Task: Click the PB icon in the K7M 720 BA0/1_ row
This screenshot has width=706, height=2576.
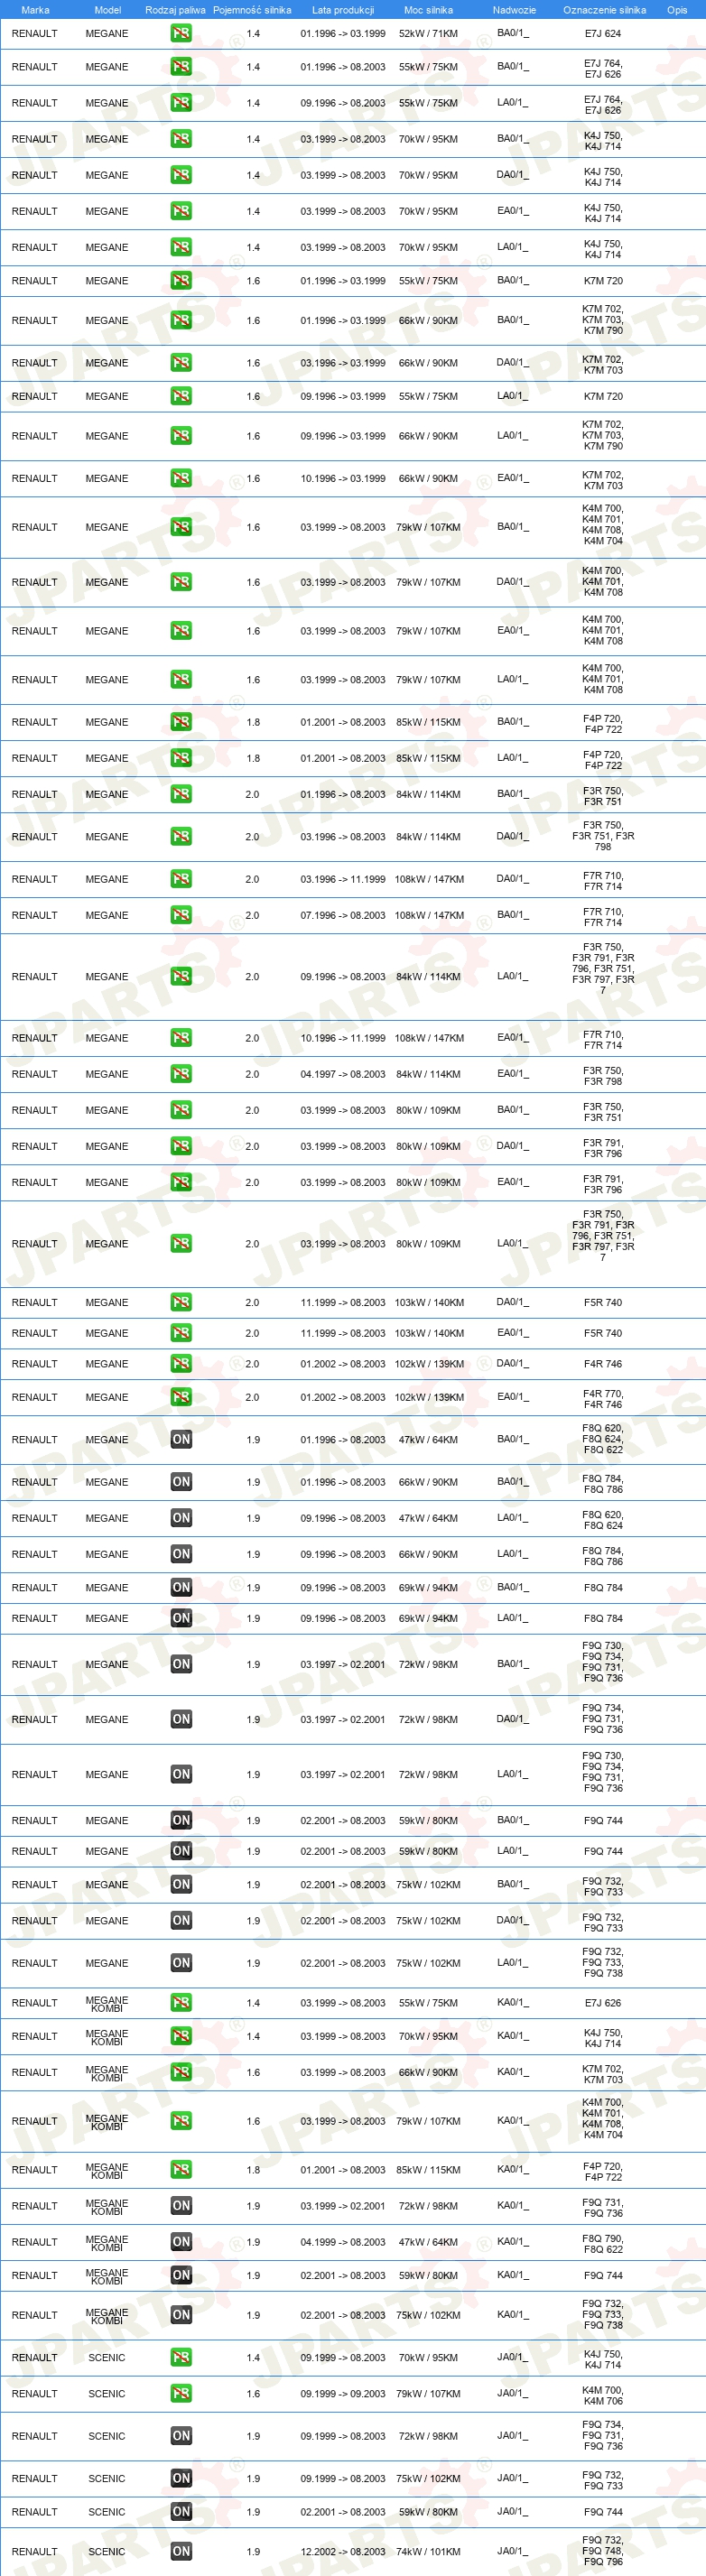Action: coord(181,280)
